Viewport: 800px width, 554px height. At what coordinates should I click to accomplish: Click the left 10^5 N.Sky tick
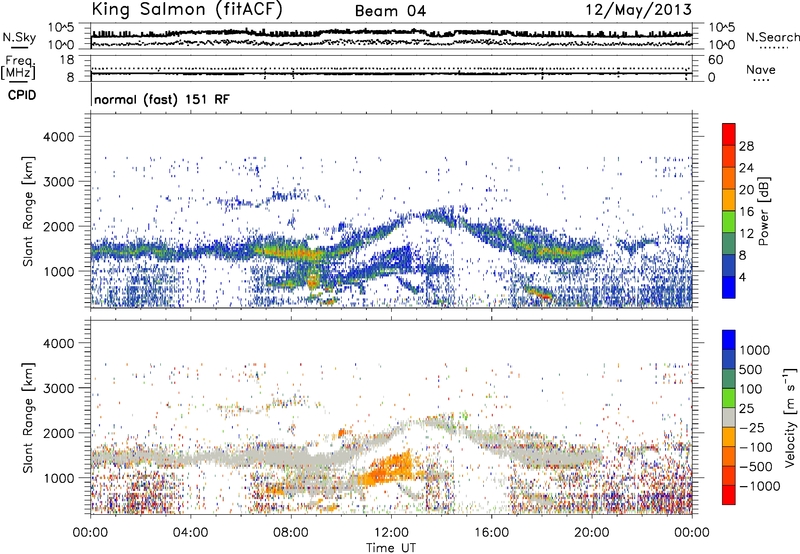tap(61, 28)
